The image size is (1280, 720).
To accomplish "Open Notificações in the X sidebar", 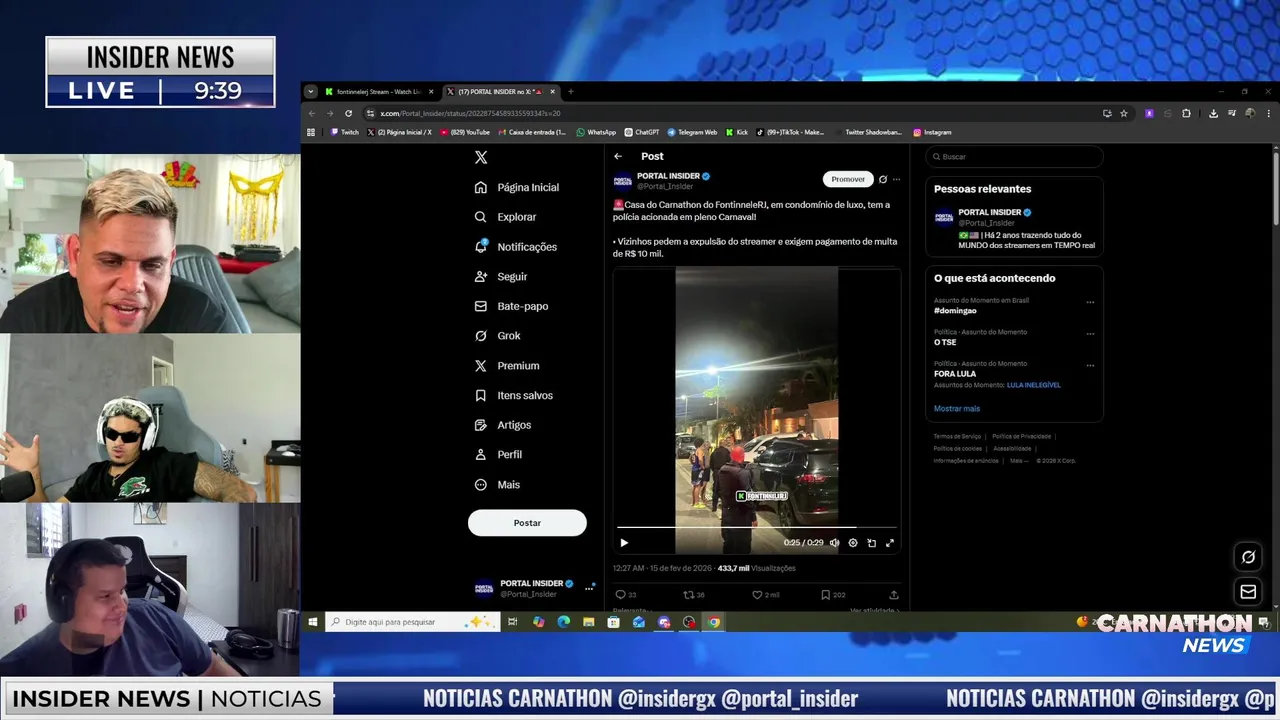I will [516, 247].
